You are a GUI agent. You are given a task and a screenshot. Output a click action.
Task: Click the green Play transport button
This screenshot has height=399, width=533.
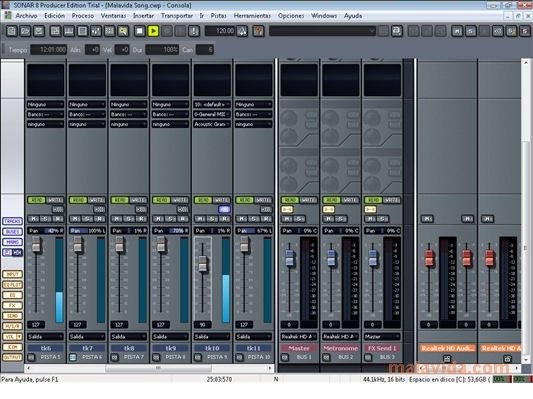tap(153, 31)
